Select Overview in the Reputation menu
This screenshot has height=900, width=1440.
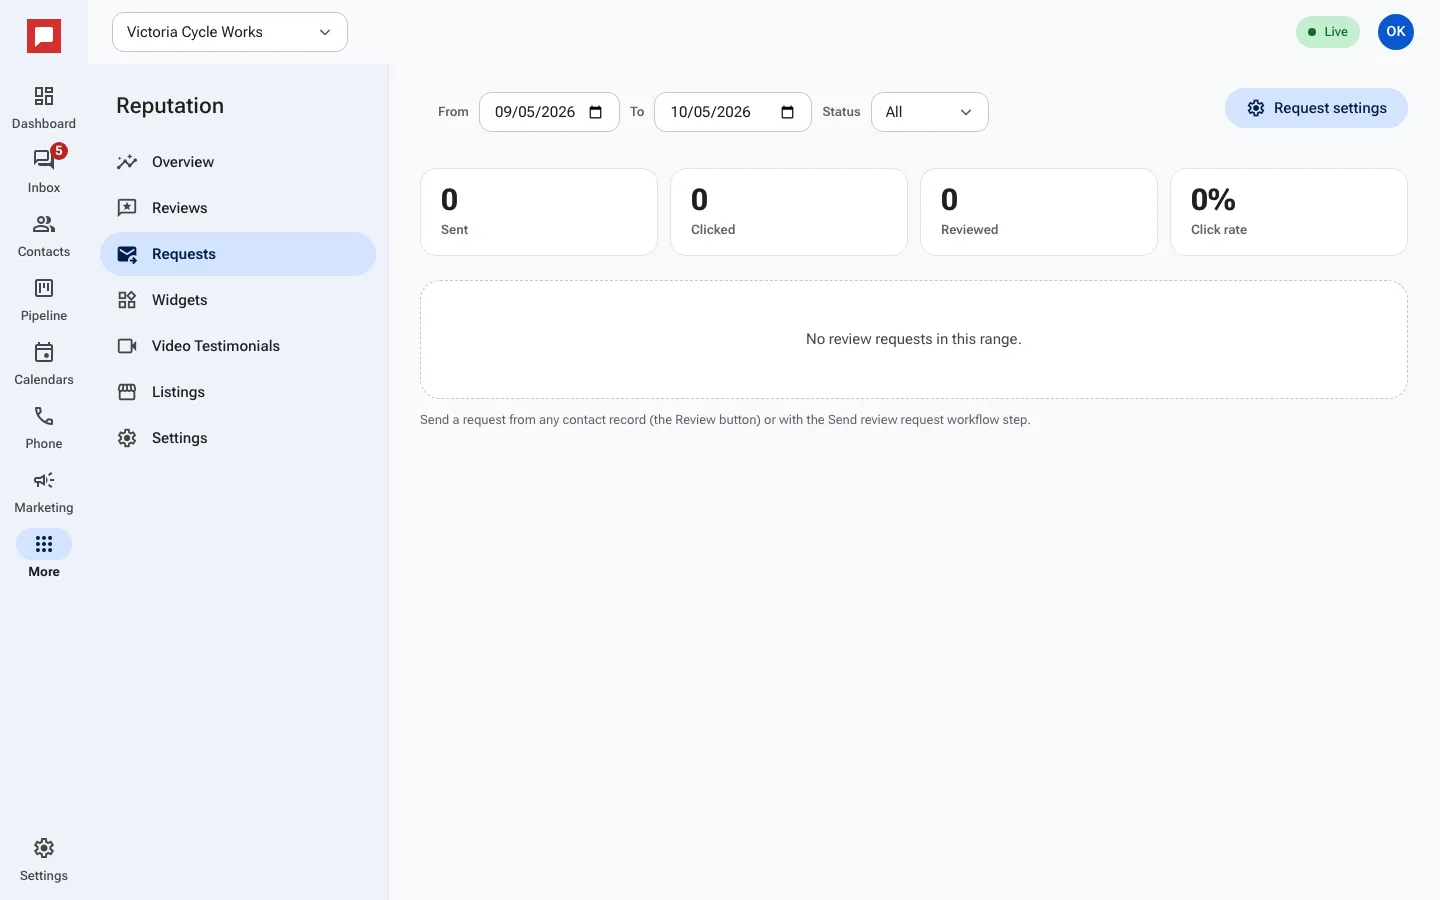point(238,162)
